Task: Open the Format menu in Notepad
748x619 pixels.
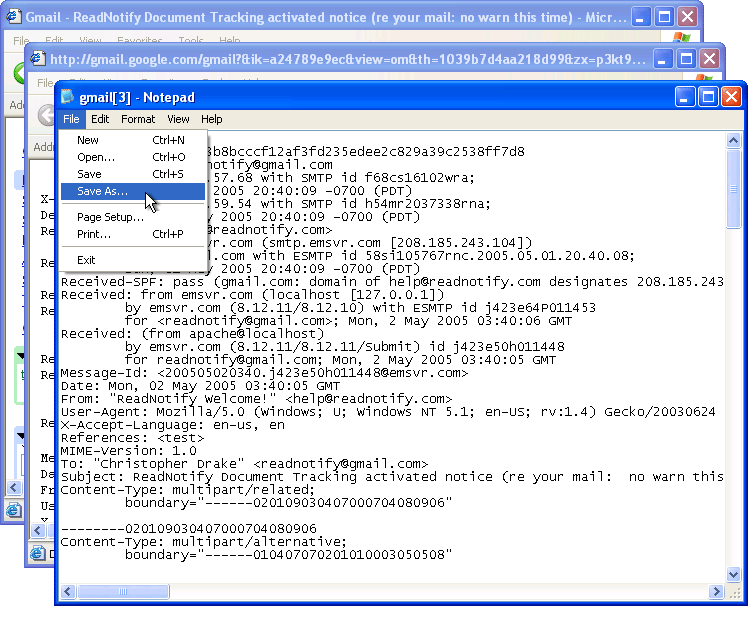Action: 138,119
